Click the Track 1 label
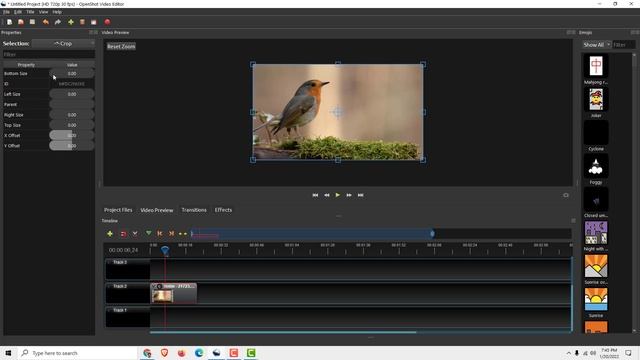Image resolution: width=640 pixels, height=360 pixels. point(120,310)
